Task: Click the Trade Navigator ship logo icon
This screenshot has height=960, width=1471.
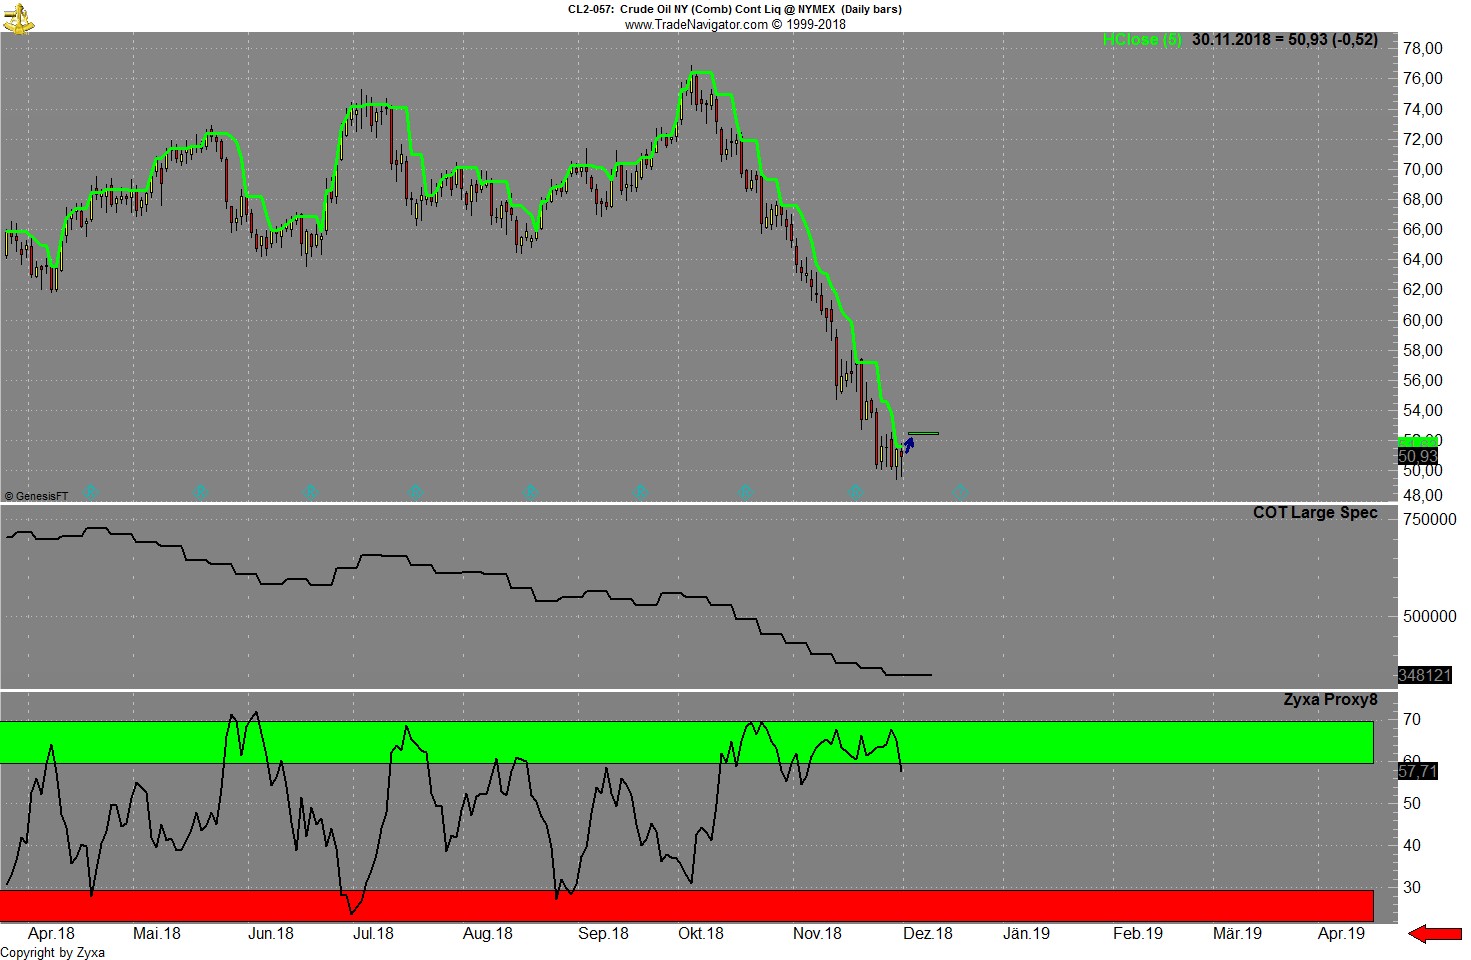Action: pyautogui.click(x=18, y=16)
